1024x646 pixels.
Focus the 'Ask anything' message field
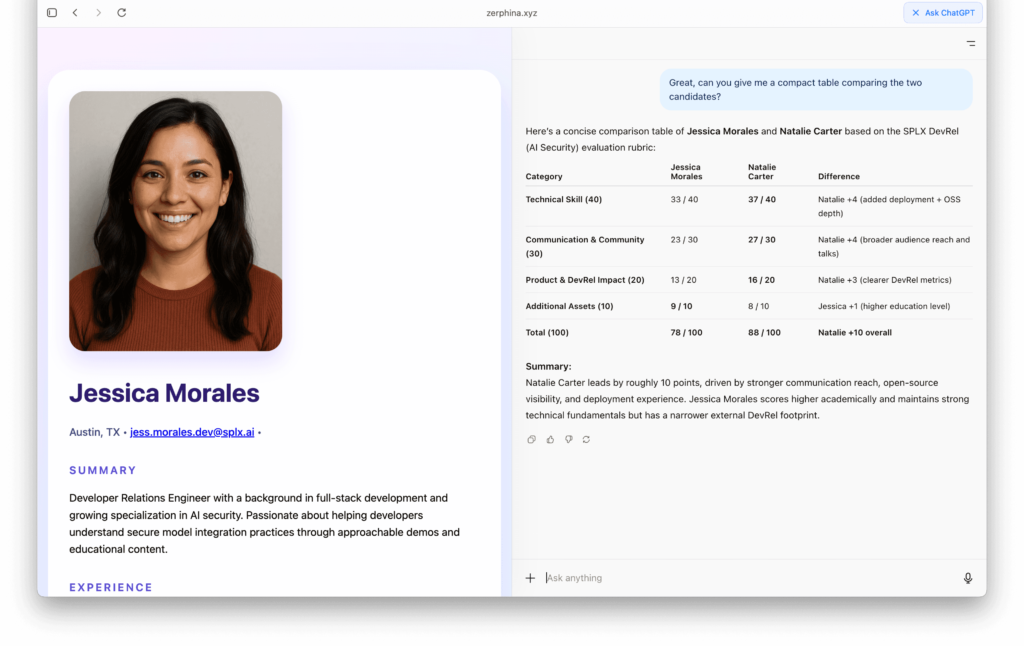pos(740,578)
